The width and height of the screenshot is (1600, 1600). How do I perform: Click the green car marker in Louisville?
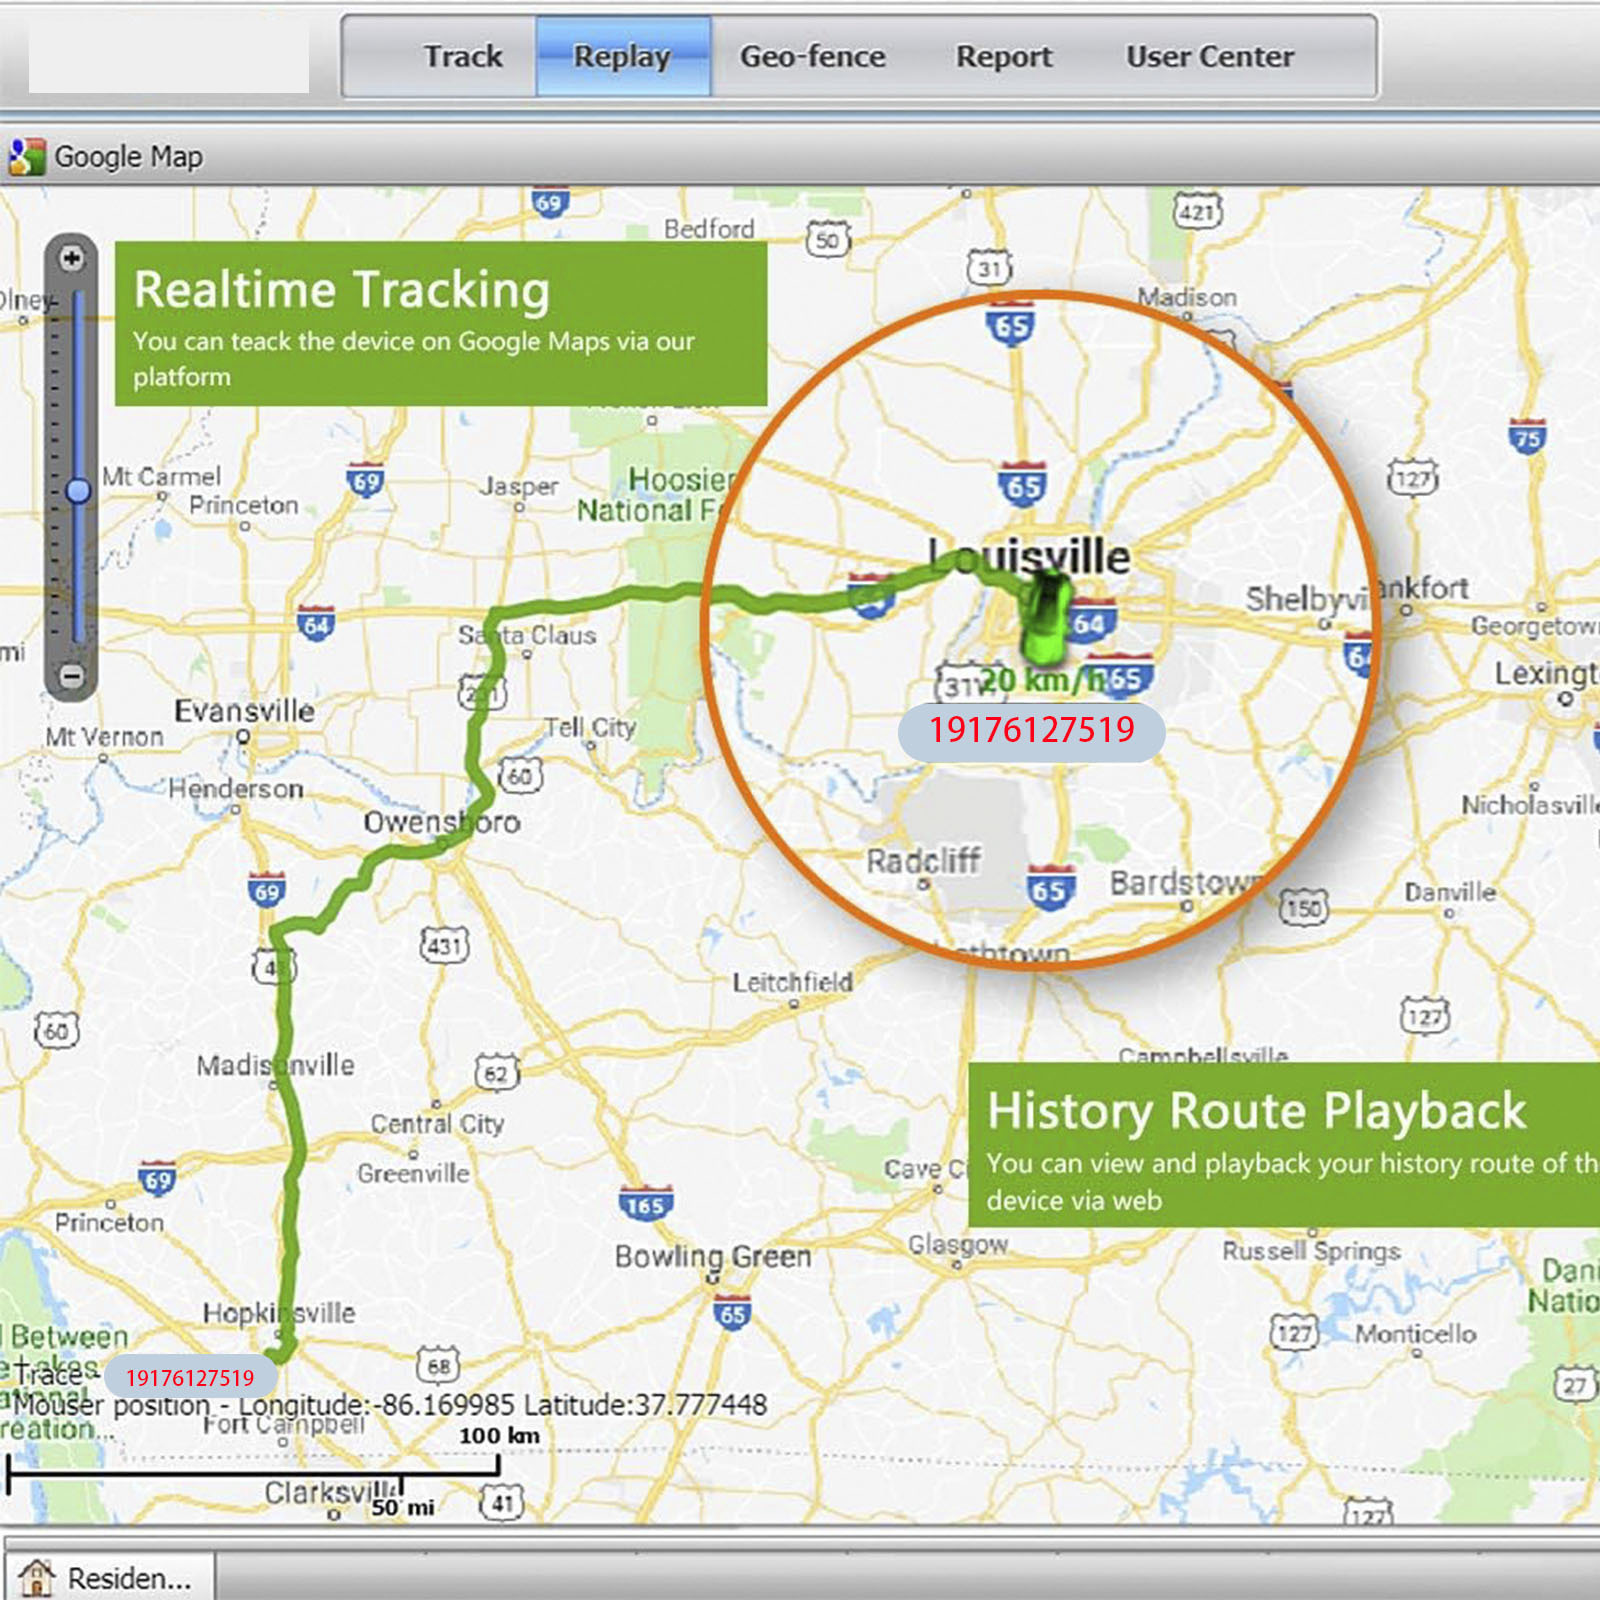[1044, 619]
